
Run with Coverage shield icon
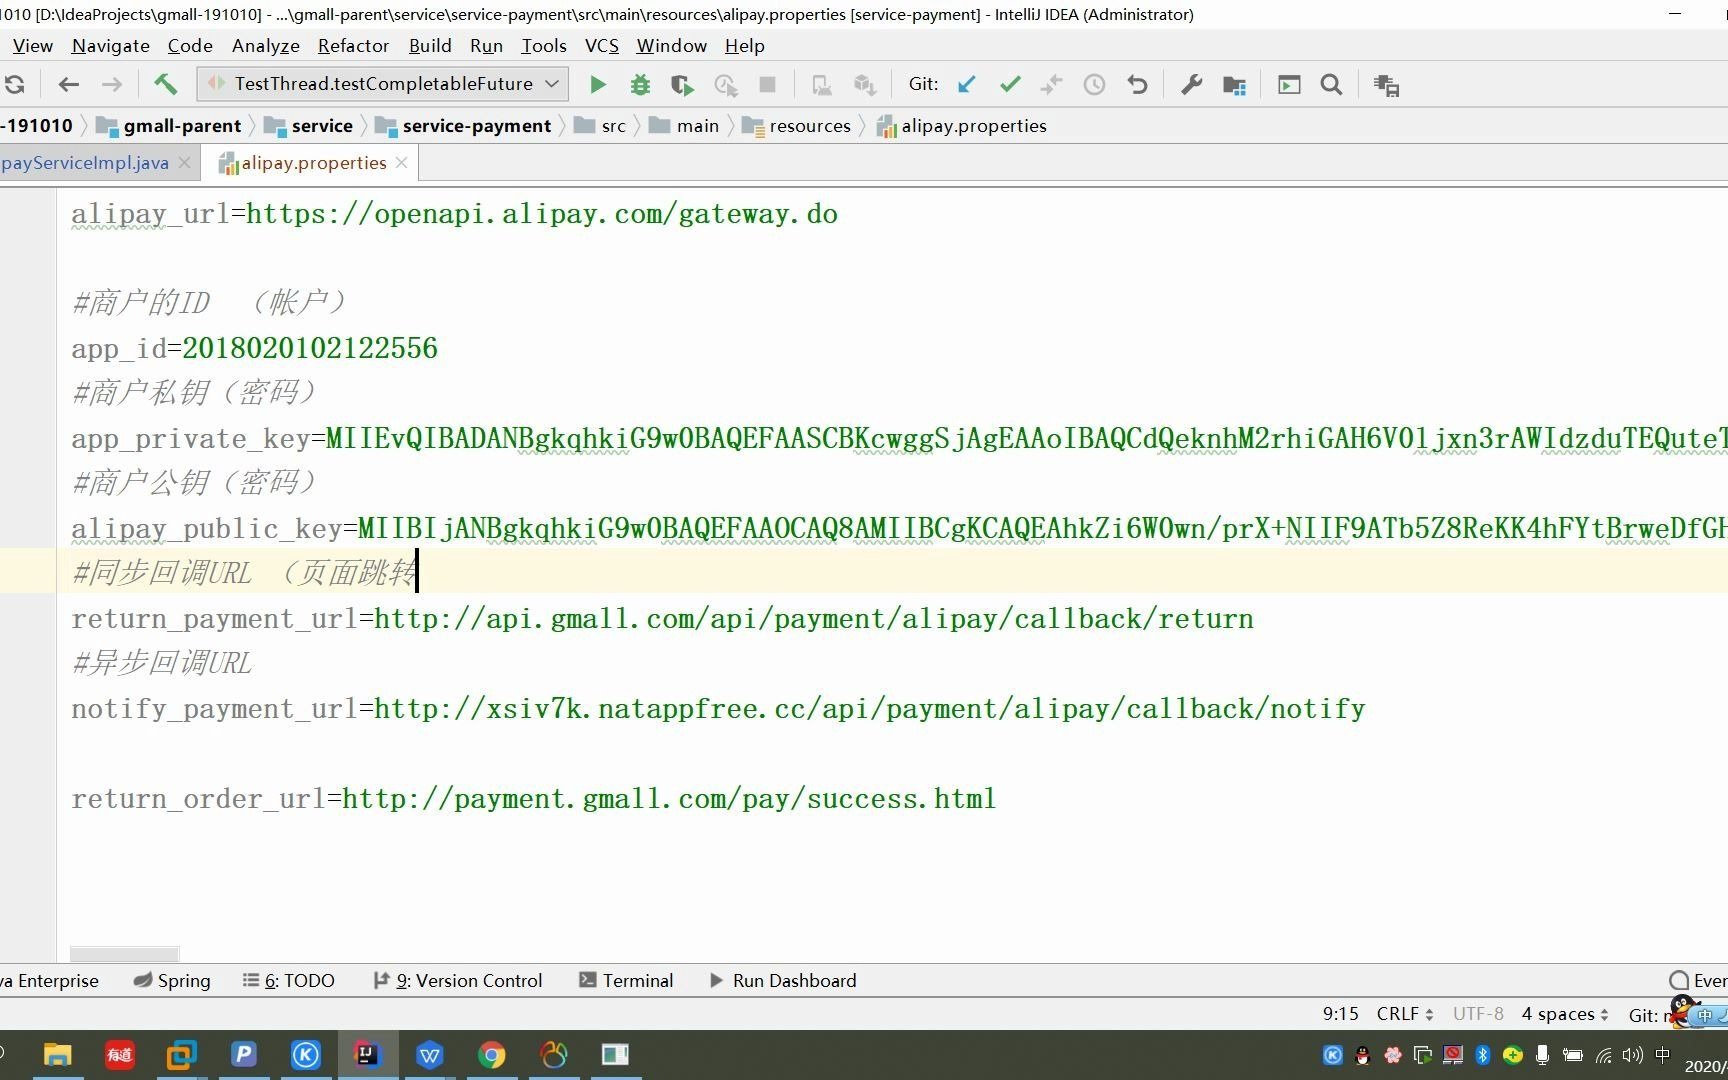[682, 85]
